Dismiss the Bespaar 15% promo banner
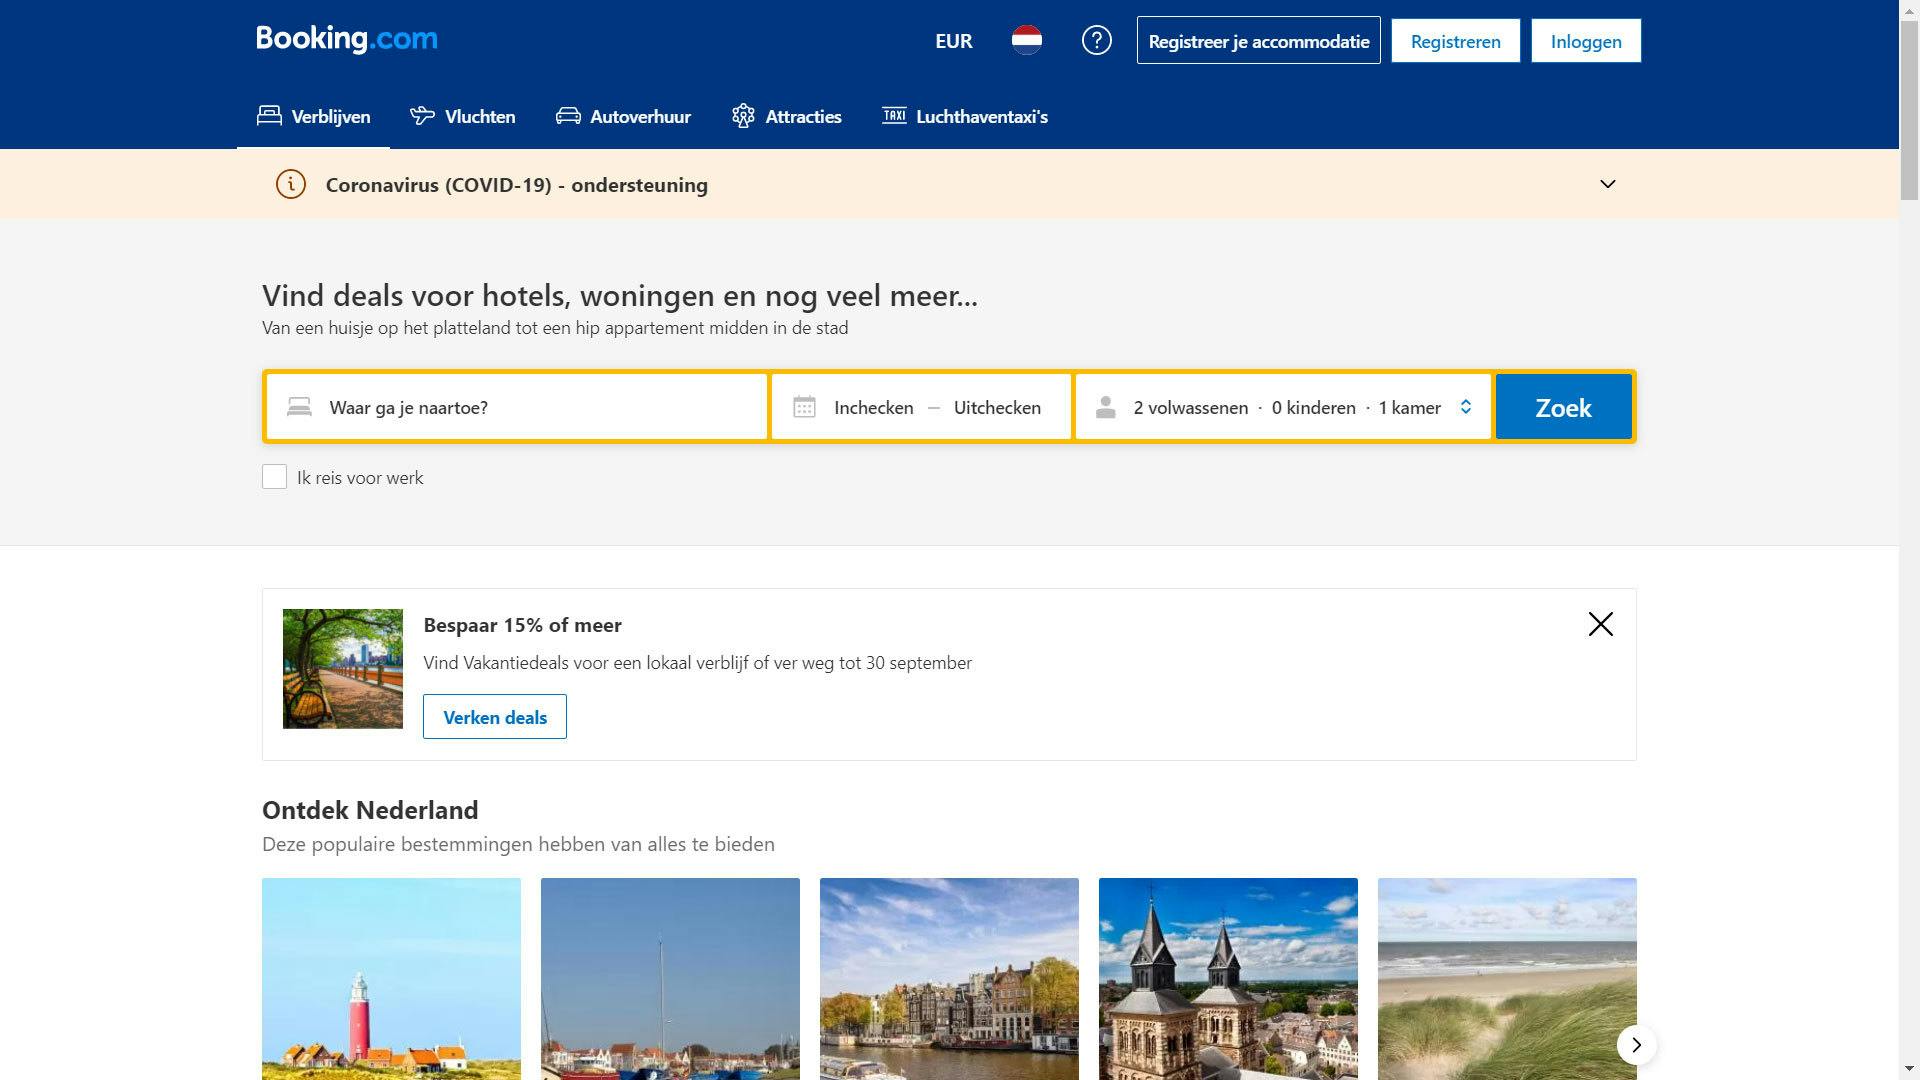1920x1080 pixels. 1600,624
